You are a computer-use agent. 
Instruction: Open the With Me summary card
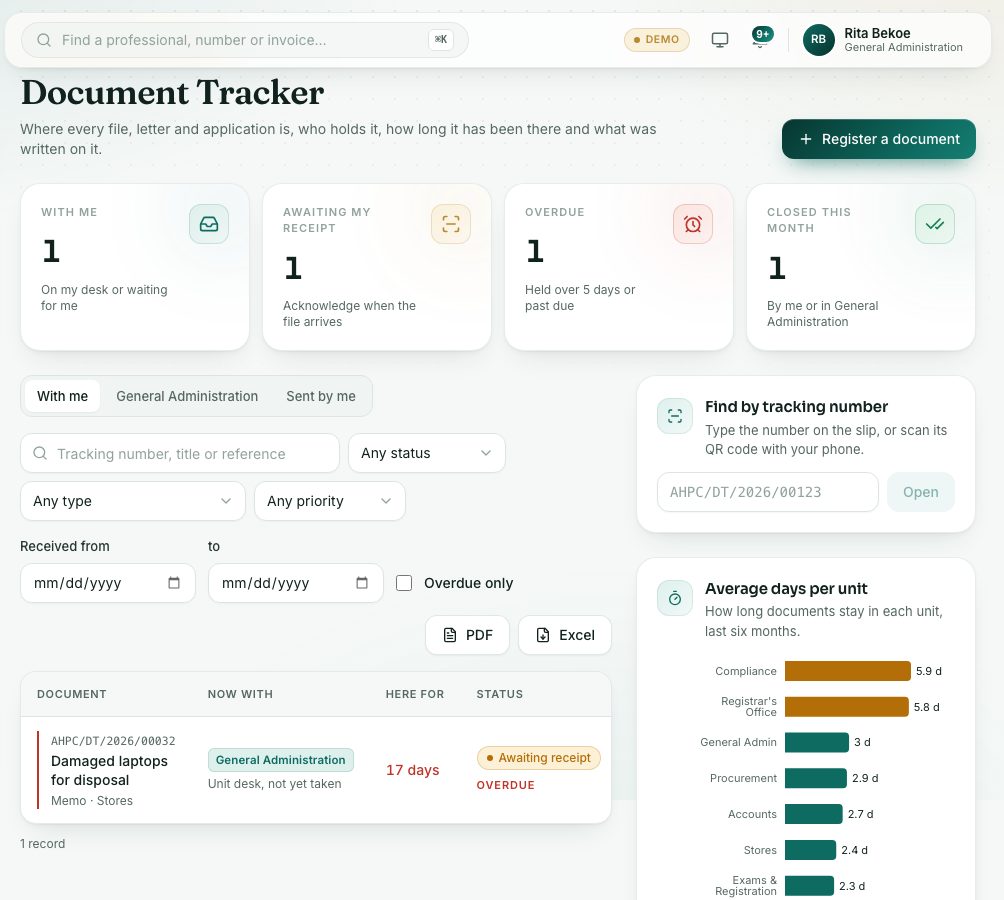click(135, 267)
